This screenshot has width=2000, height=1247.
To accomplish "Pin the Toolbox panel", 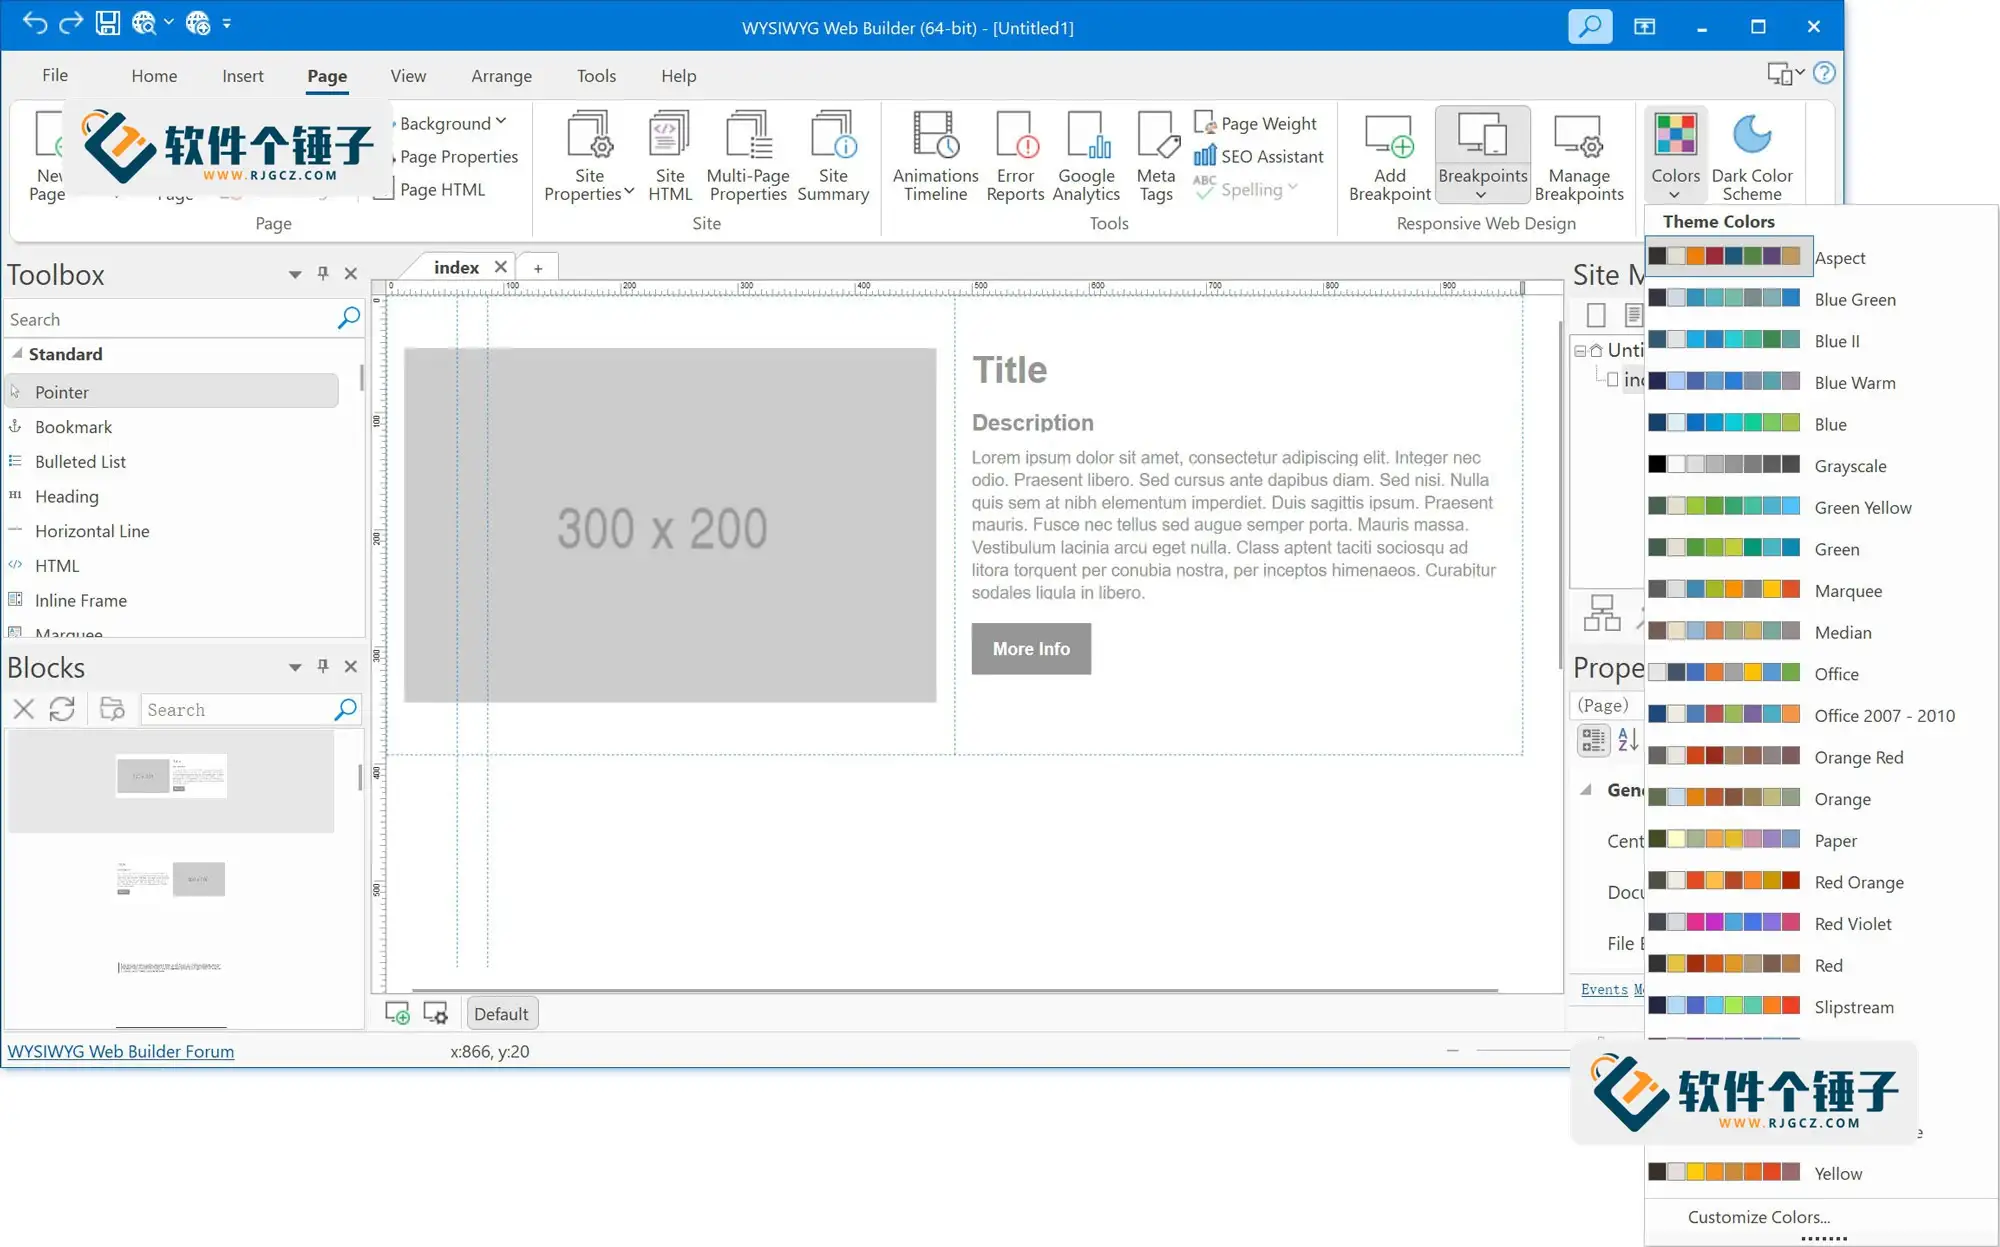I will pyautogui.click(x=322, y=273).
